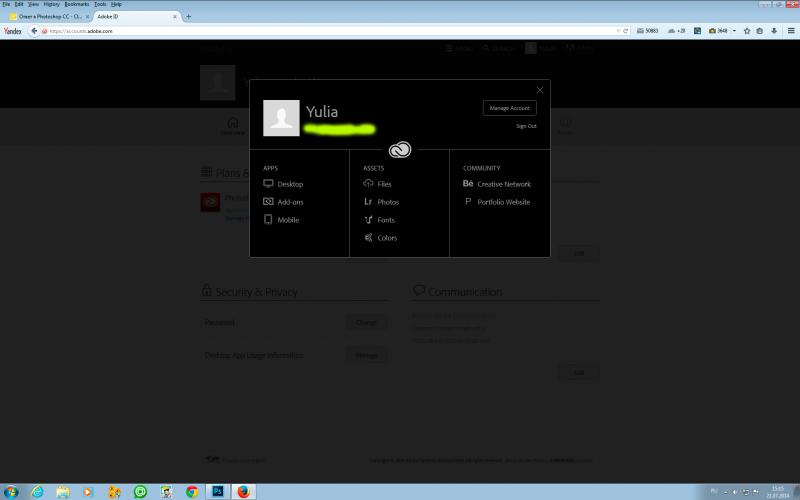Sign Out of the Adobe account
Viewport: 800px width, 500px height.
click(x=526, y=126)
